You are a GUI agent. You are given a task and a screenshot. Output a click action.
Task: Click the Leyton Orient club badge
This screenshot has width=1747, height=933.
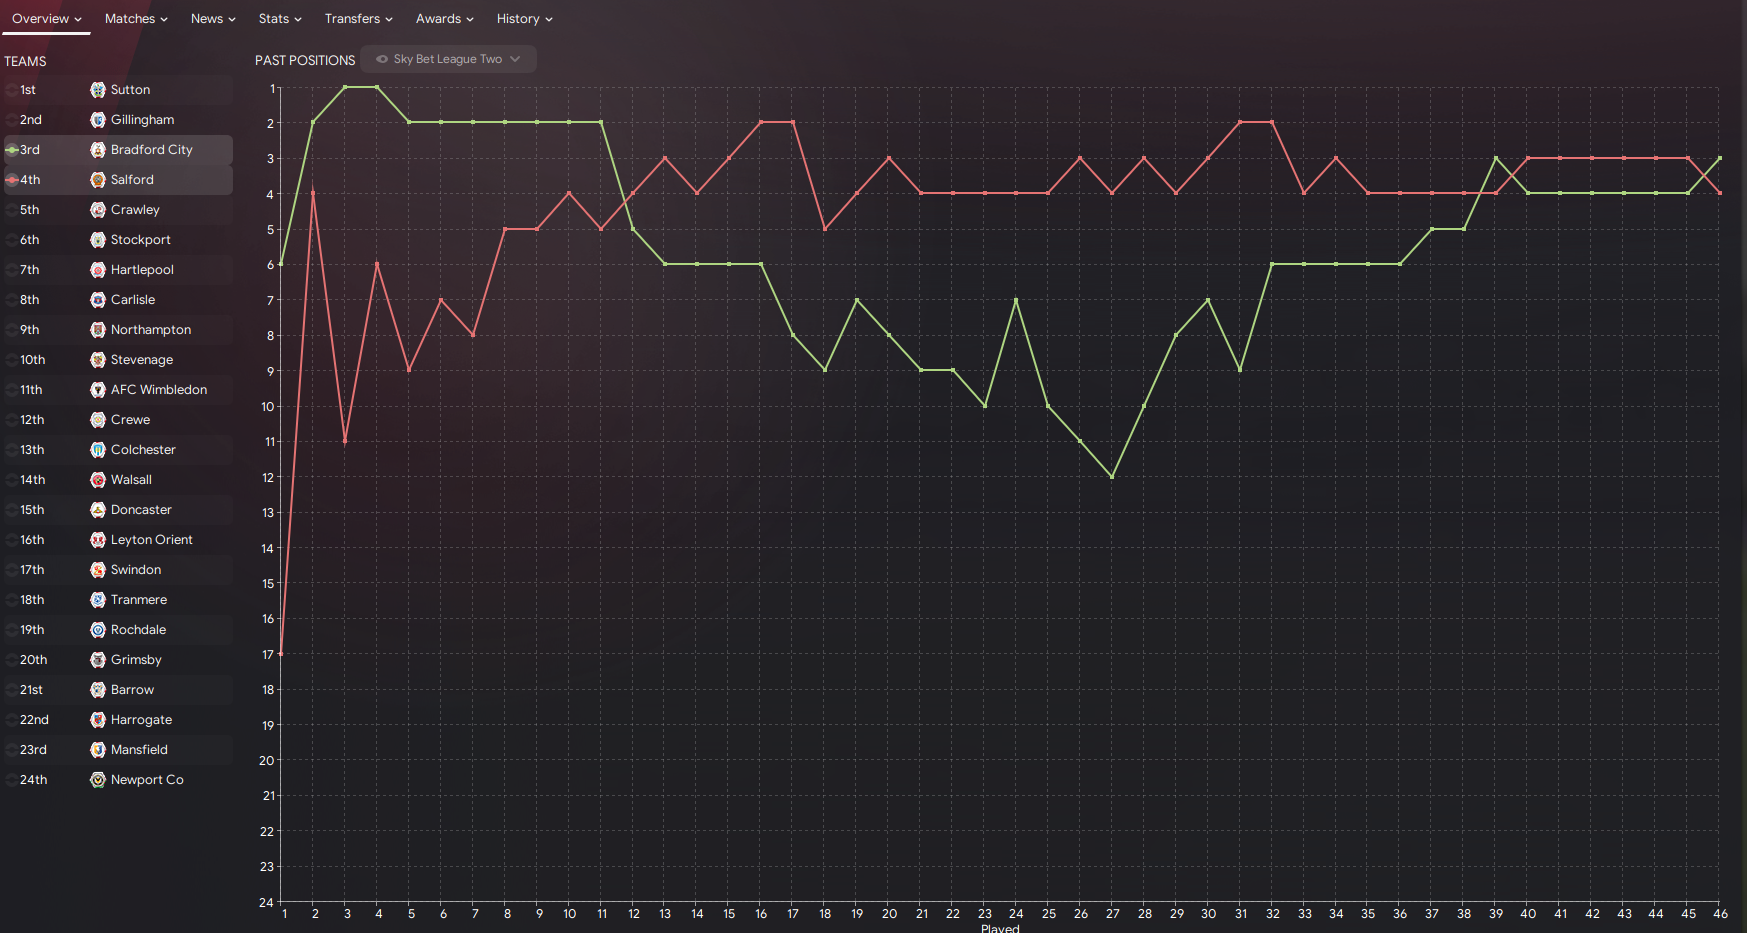98,540
